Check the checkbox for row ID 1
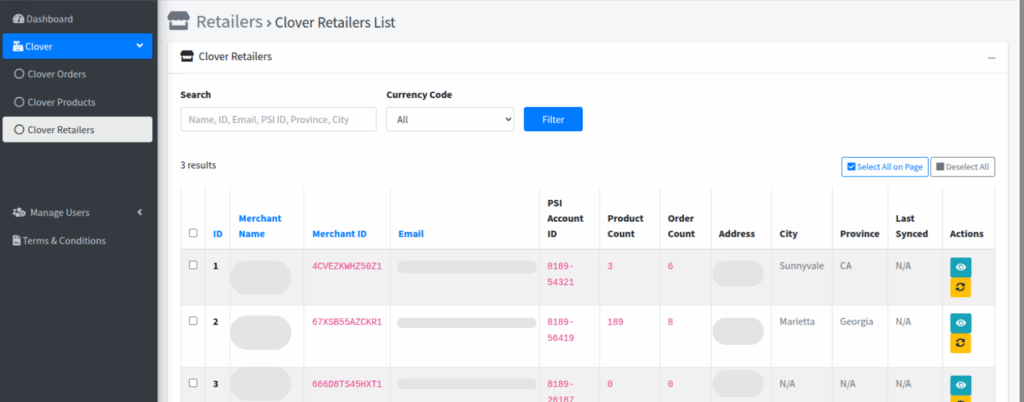The width and height of the screenshot is (1024, 402). point(193,265)
